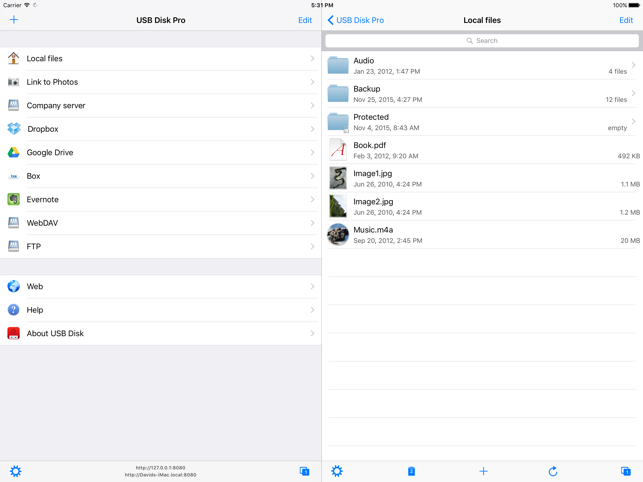Tap the plus icon in the top-left corner
The width and height of the screenshot is (643, 482).
(14, 20)
